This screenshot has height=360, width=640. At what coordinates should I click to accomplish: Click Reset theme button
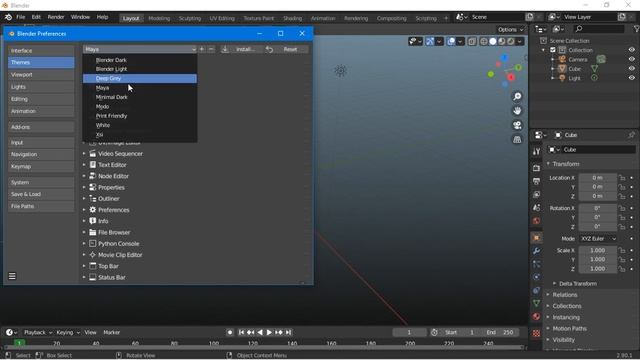click(x=286, y=49)
